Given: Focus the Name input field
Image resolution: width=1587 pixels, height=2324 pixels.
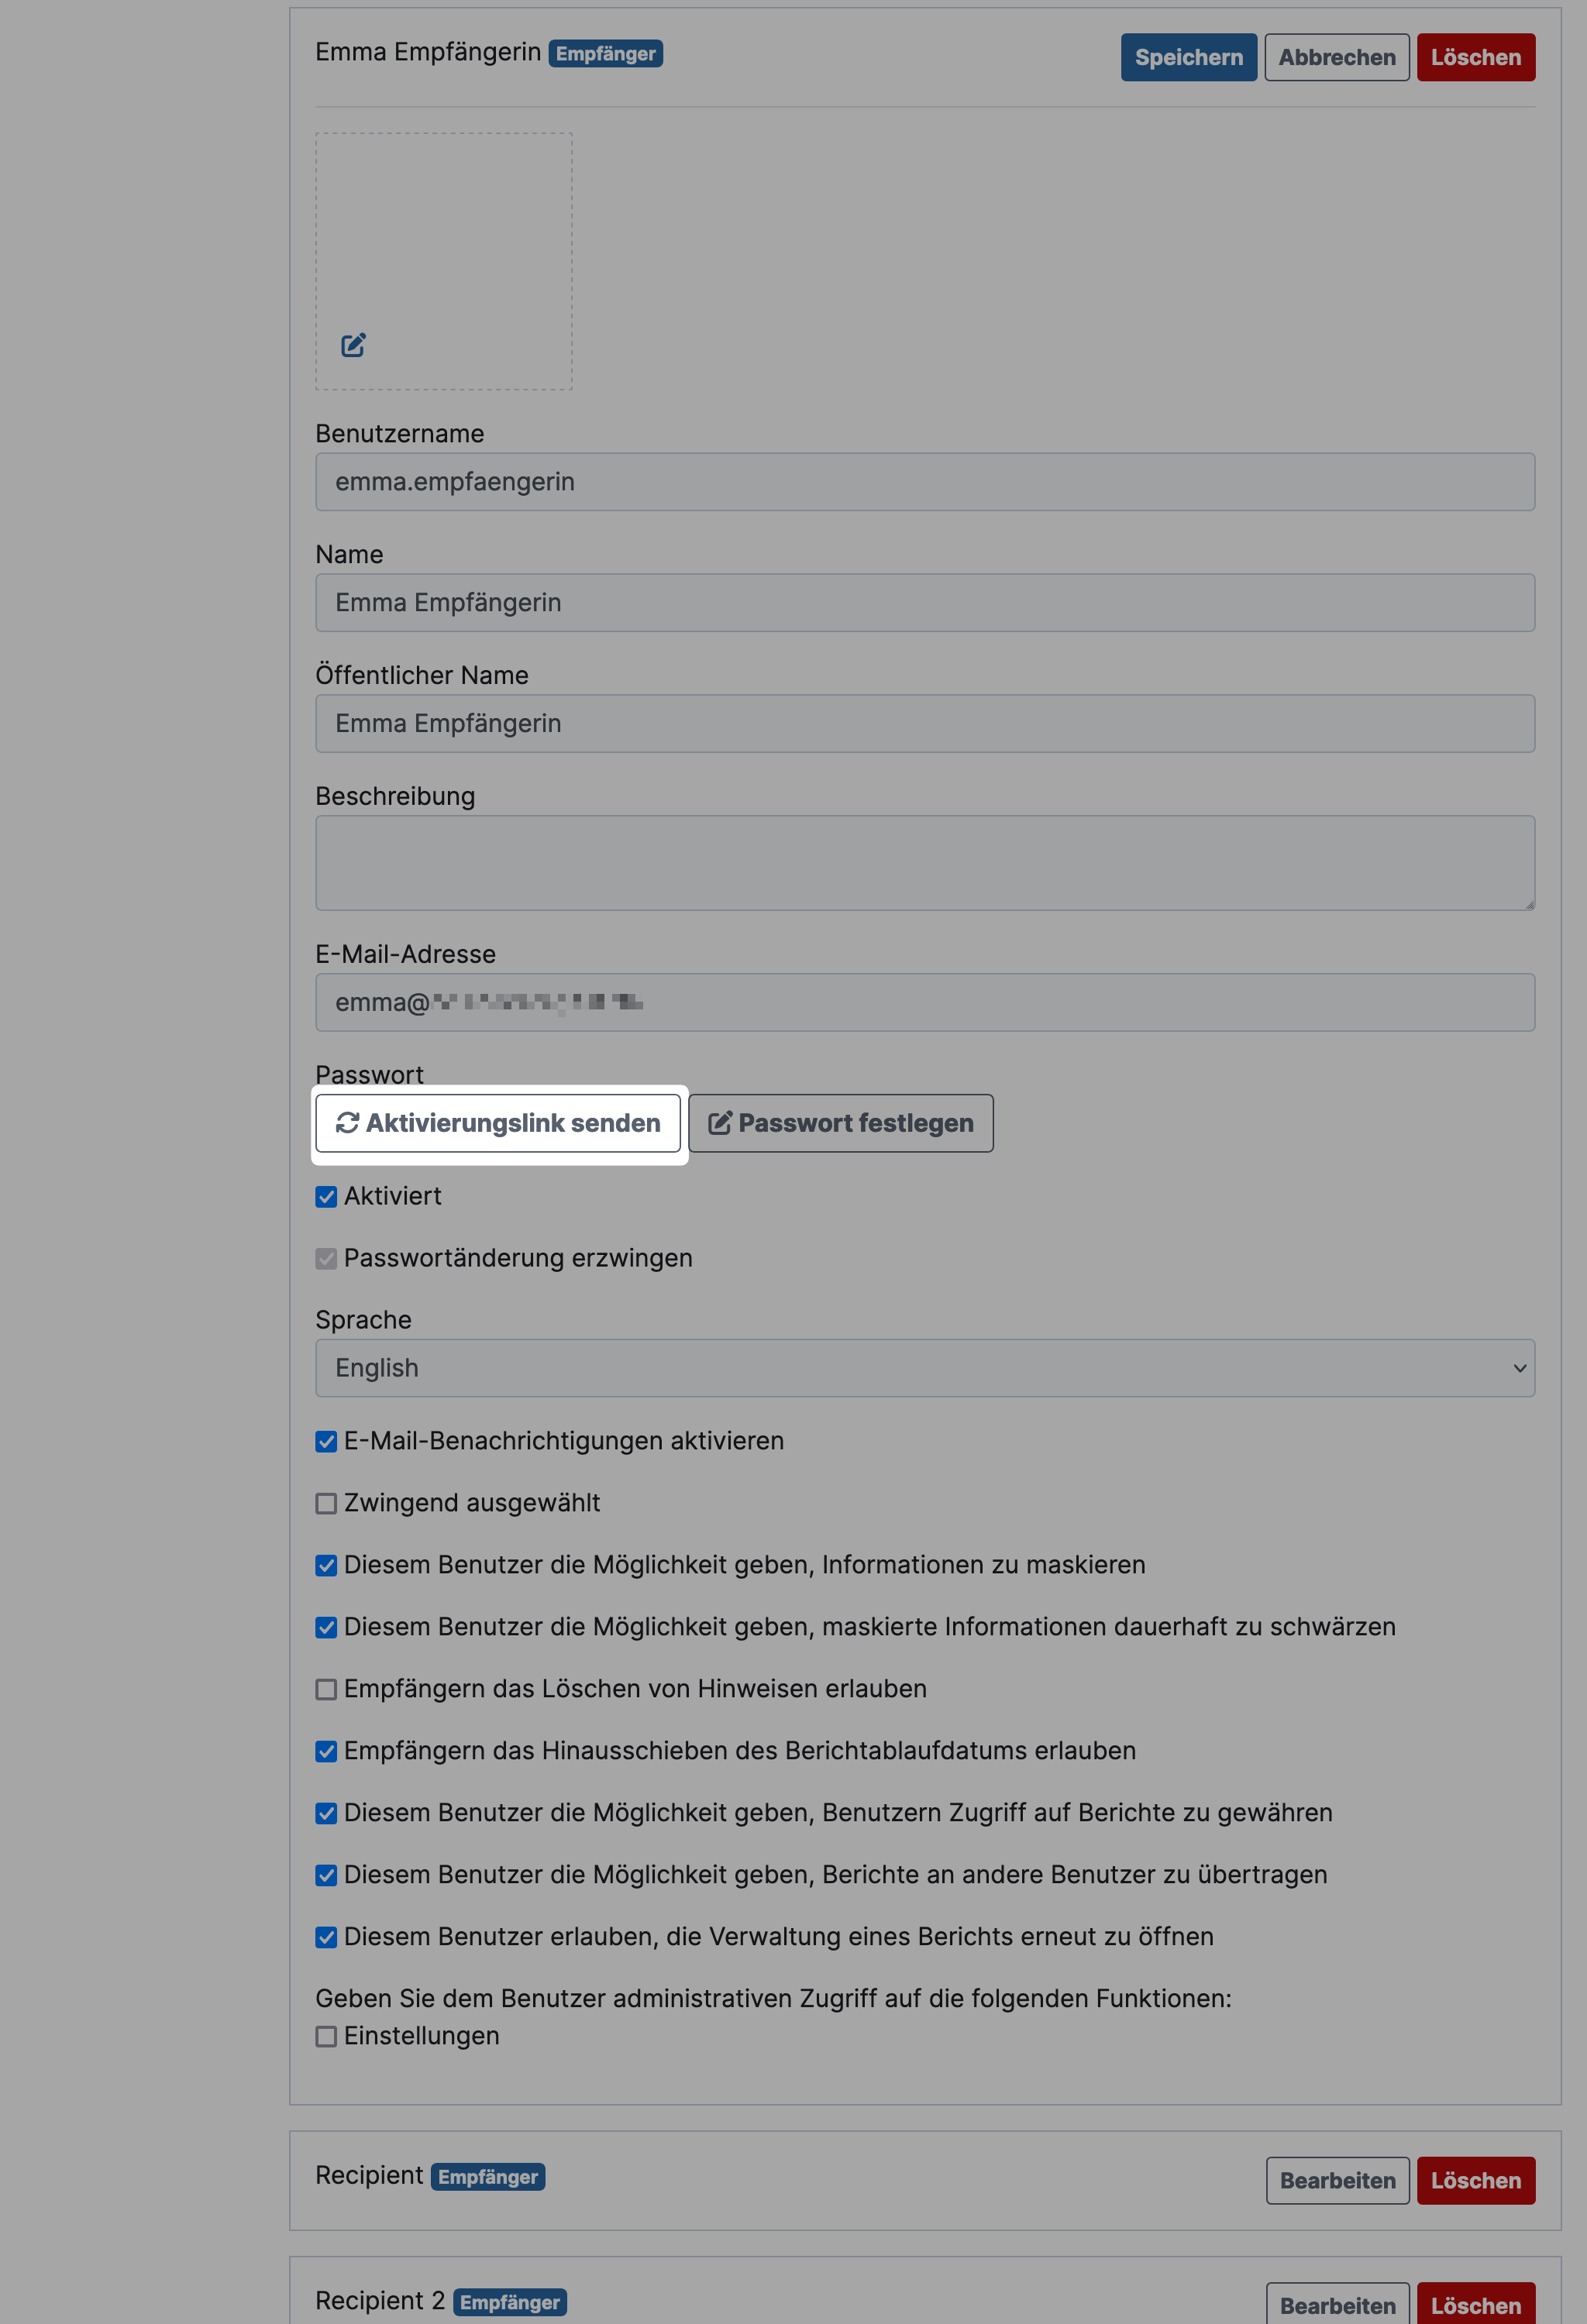Looking at the screenshot, I should (925, 603).
